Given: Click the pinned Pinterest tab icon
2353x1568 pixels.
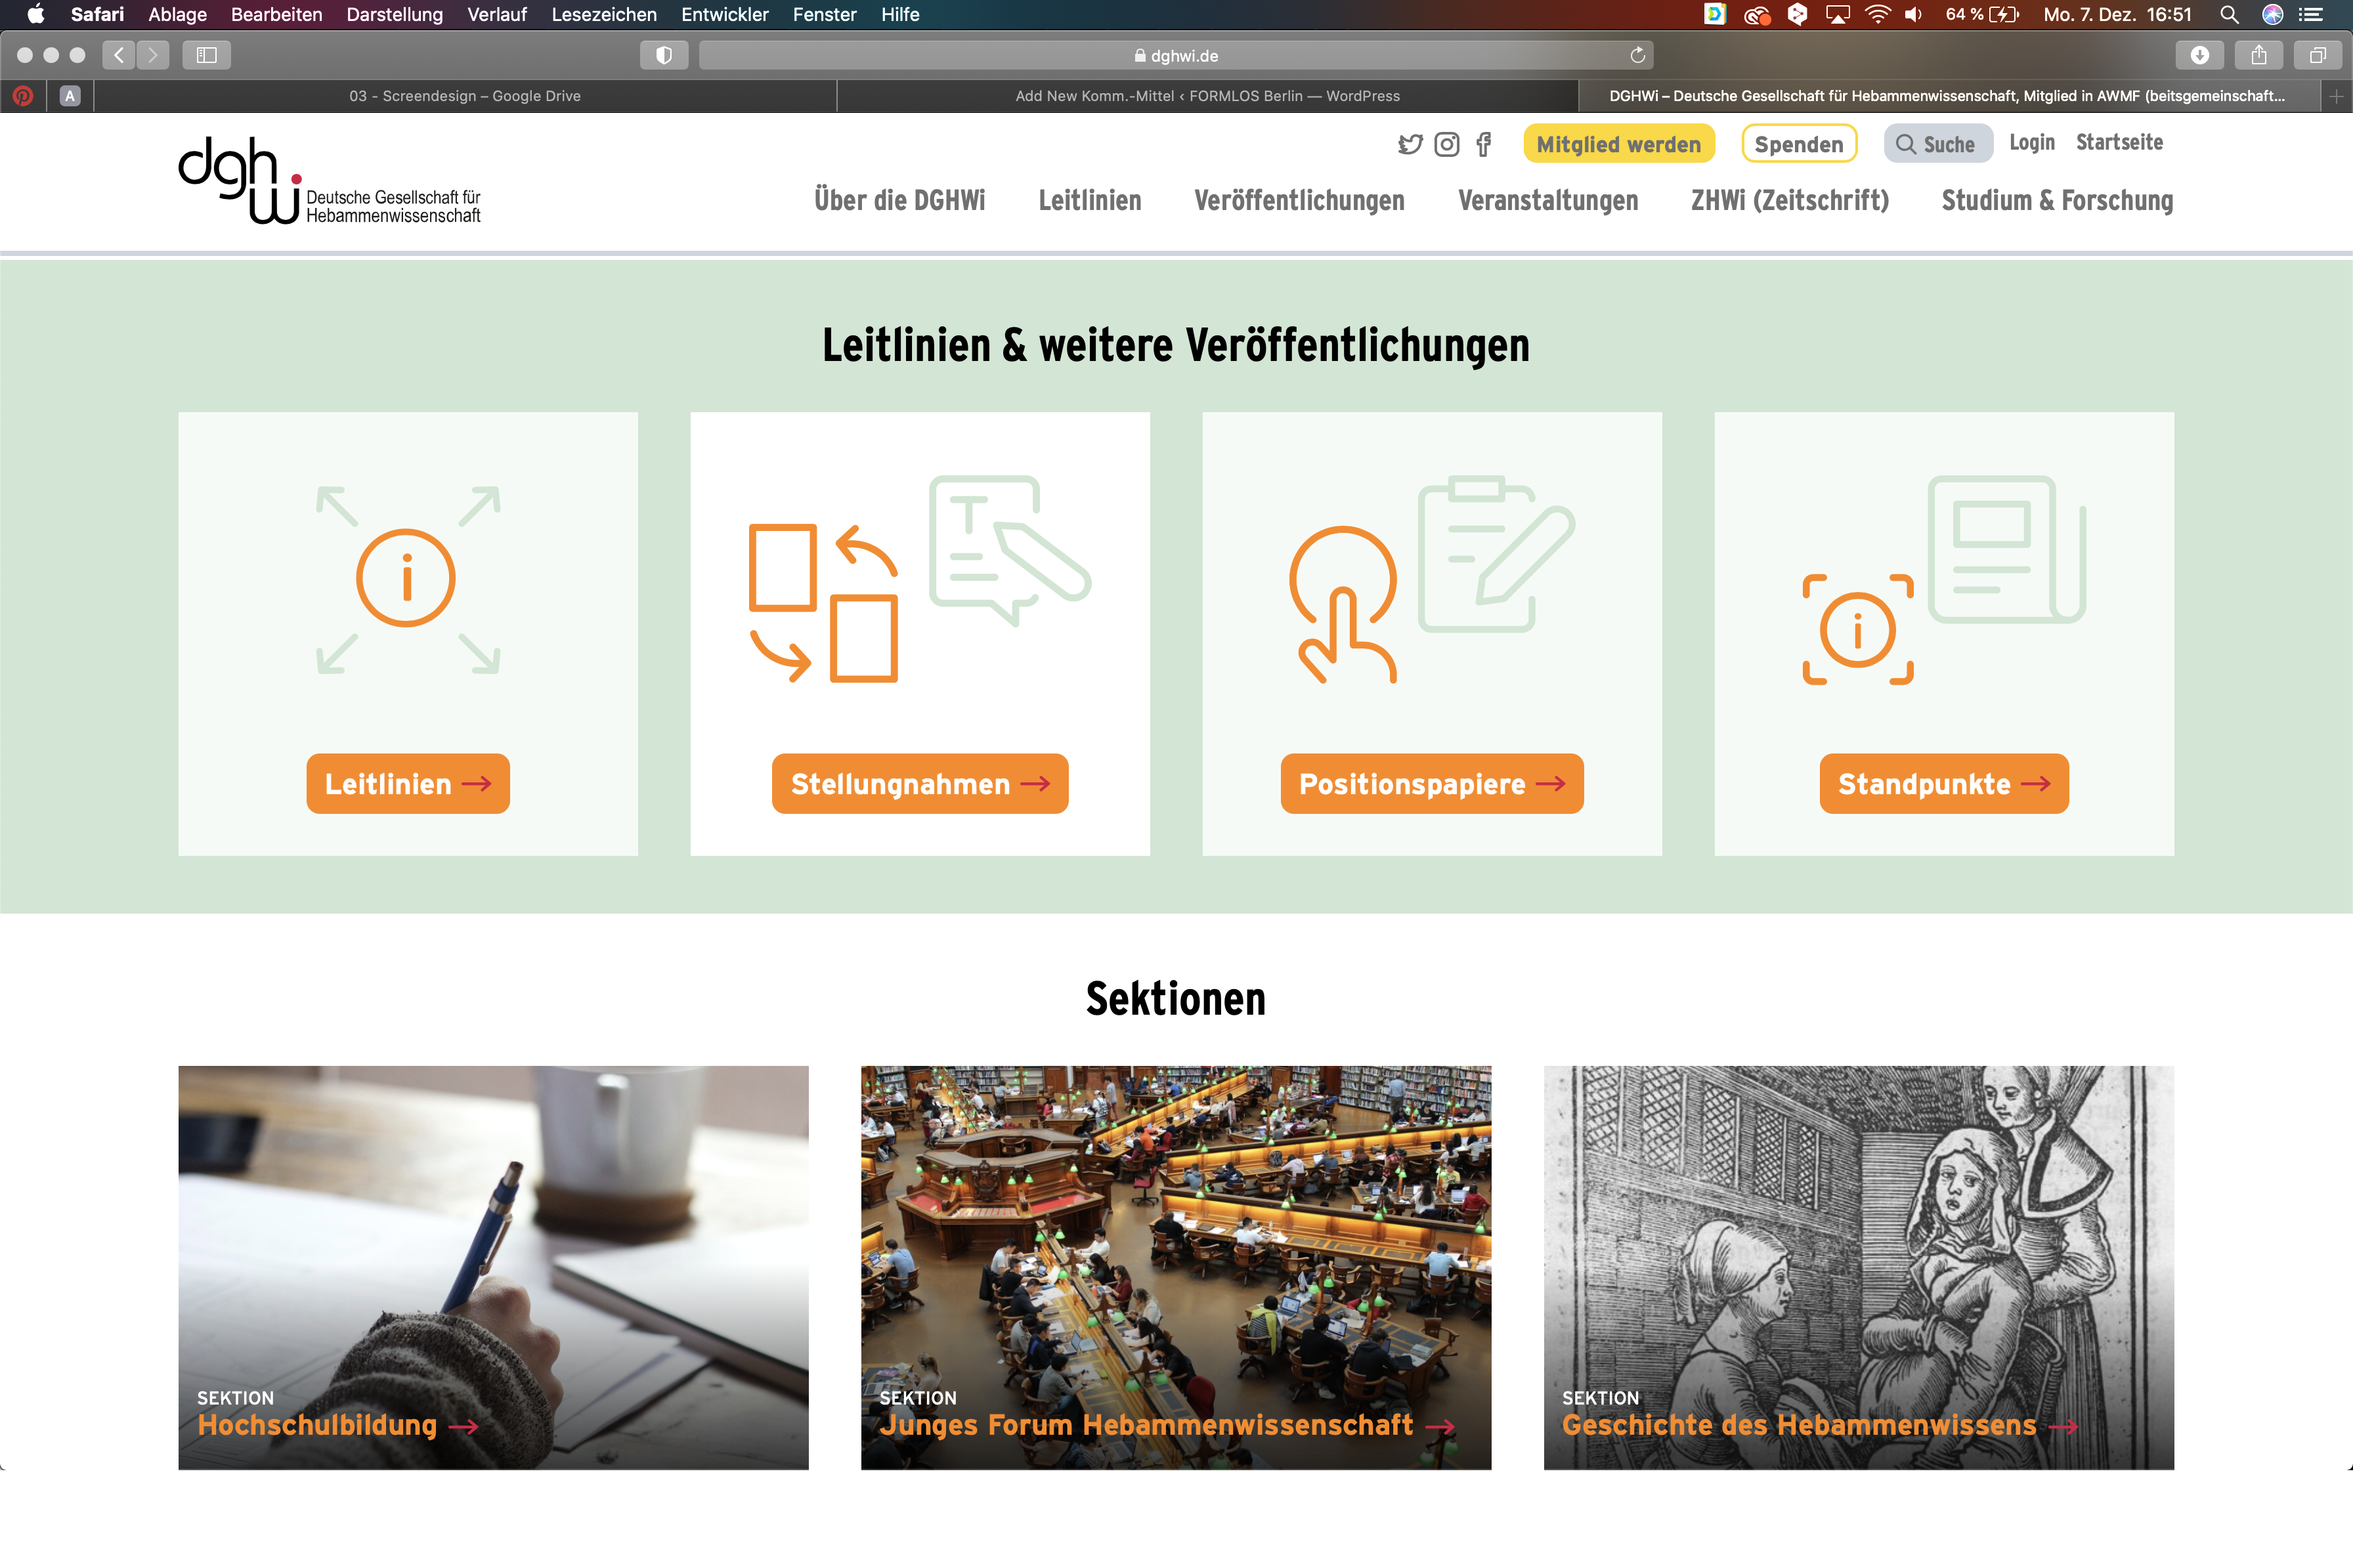Looking at the screenshot, I should tap(23, 96).
